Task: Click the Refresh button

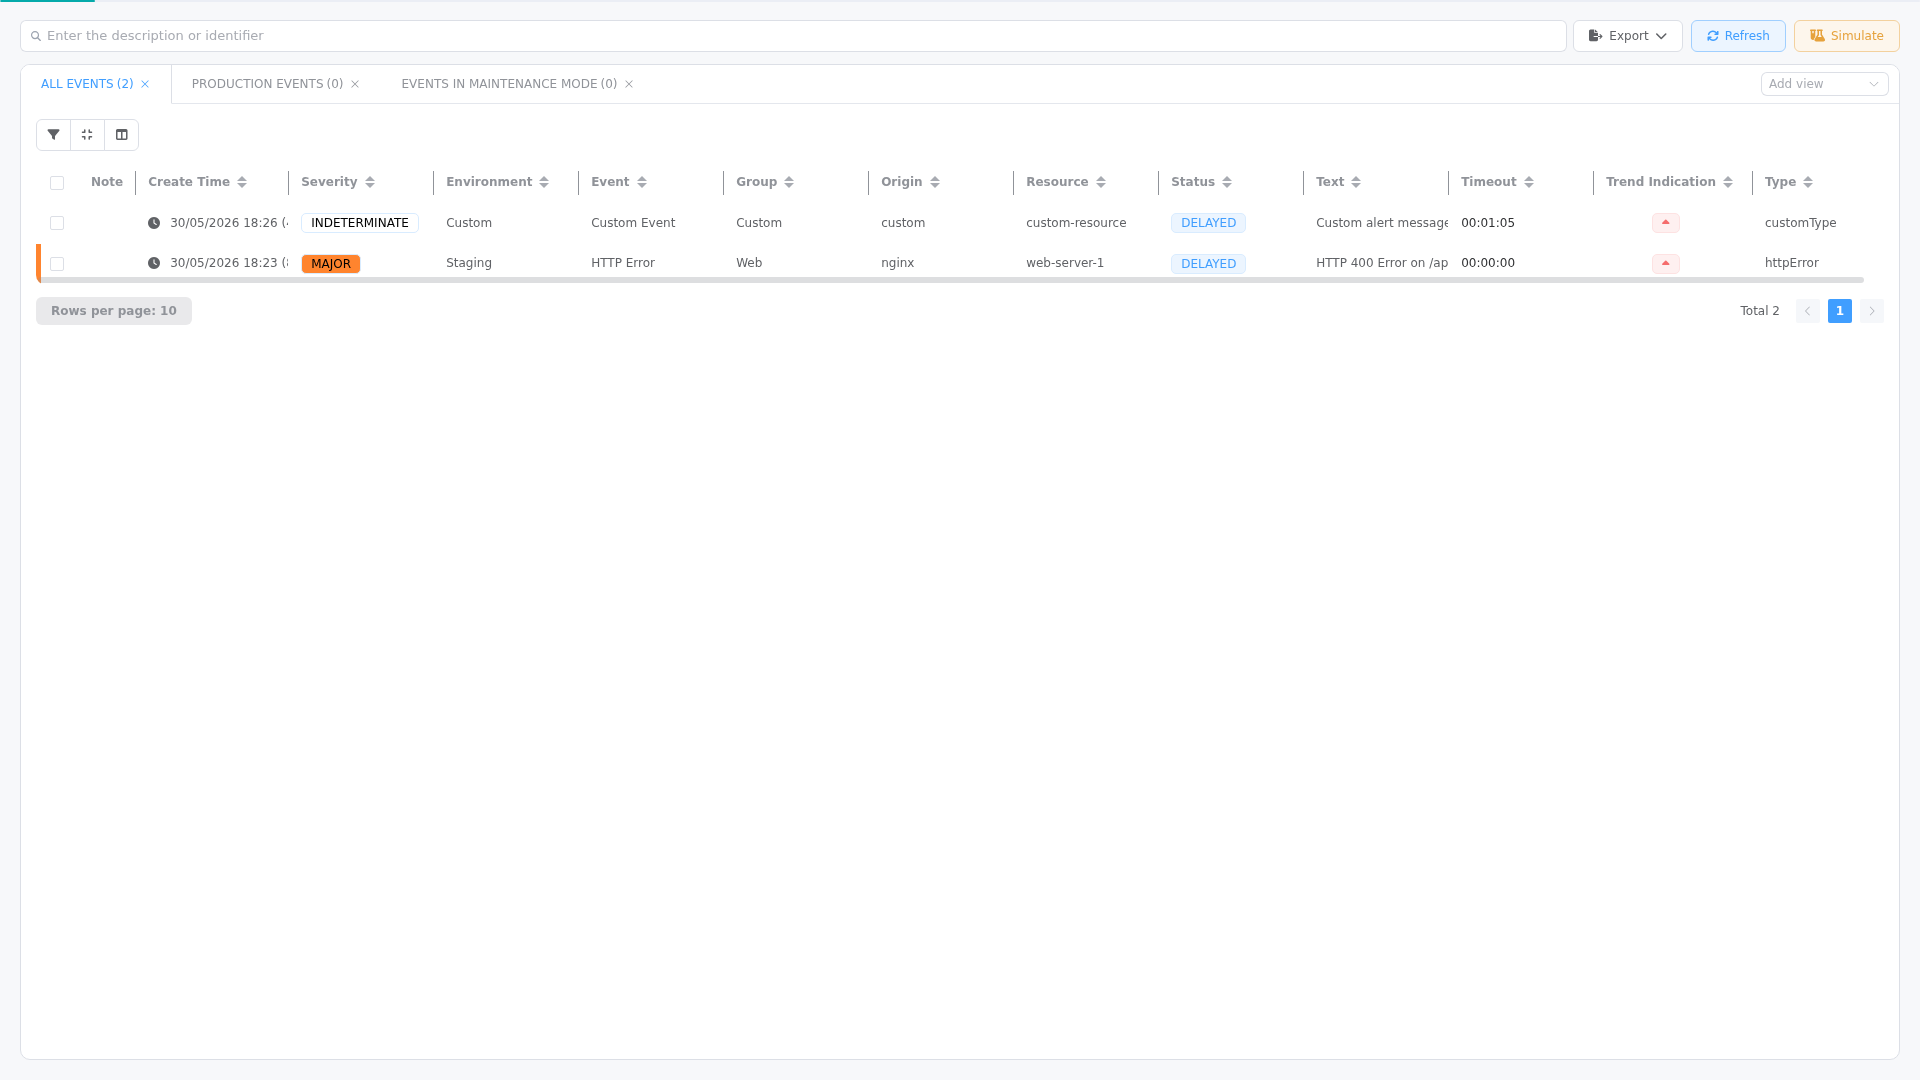Action: tap(1738, 36)
